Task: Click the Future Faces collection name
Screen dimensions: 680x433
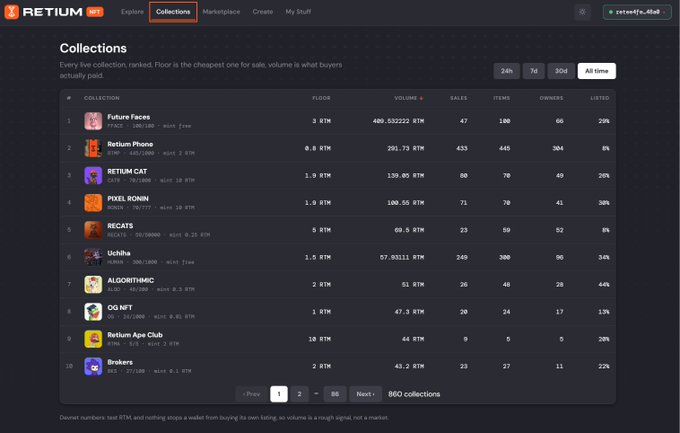Action: point(129,117)
